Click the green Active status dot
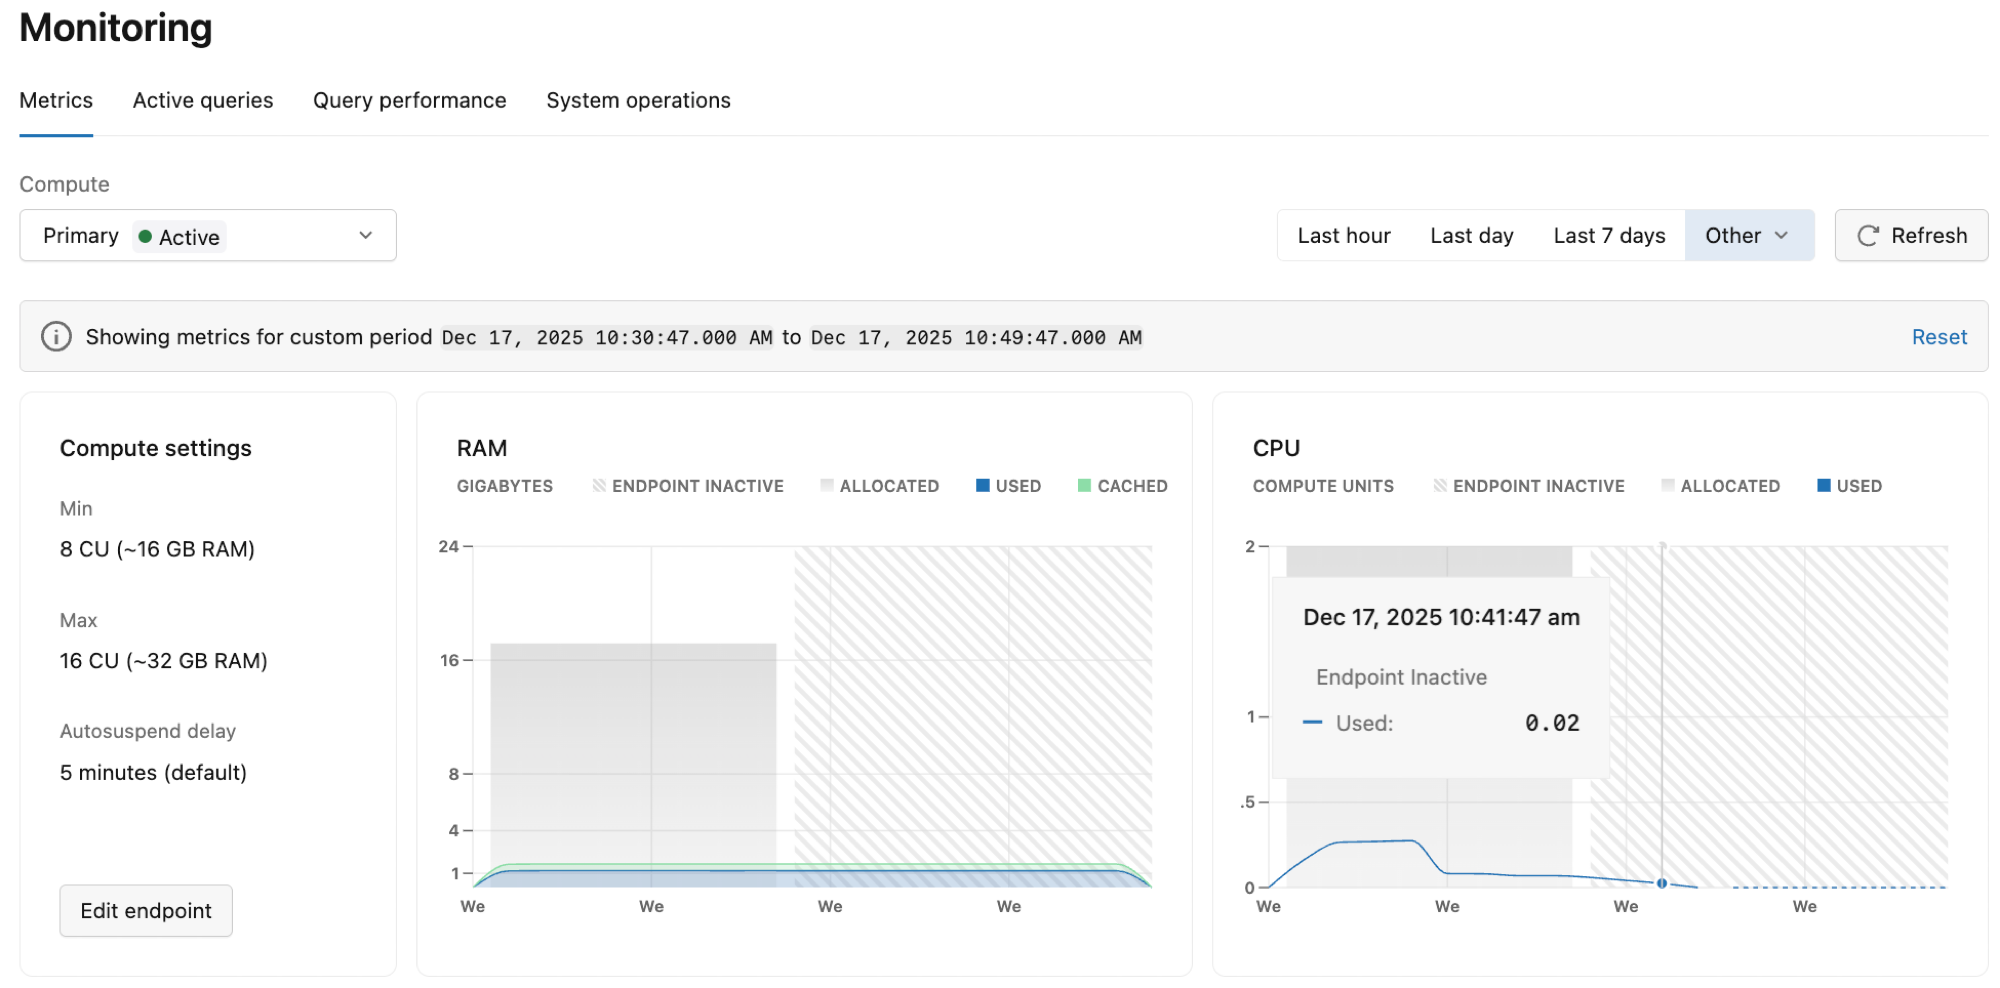This screenshot has width=2000, height=988. pyautogui.click(x=145, y=236)
